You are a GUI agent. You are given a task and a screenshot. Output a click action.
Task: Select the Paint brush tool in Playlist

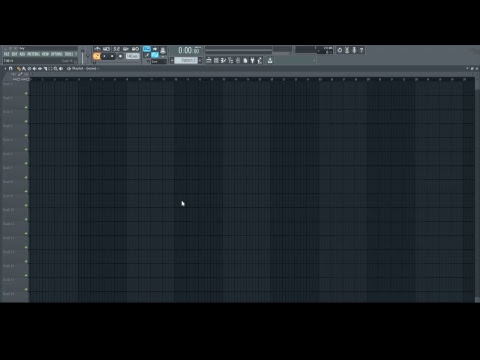pos(24,68)
